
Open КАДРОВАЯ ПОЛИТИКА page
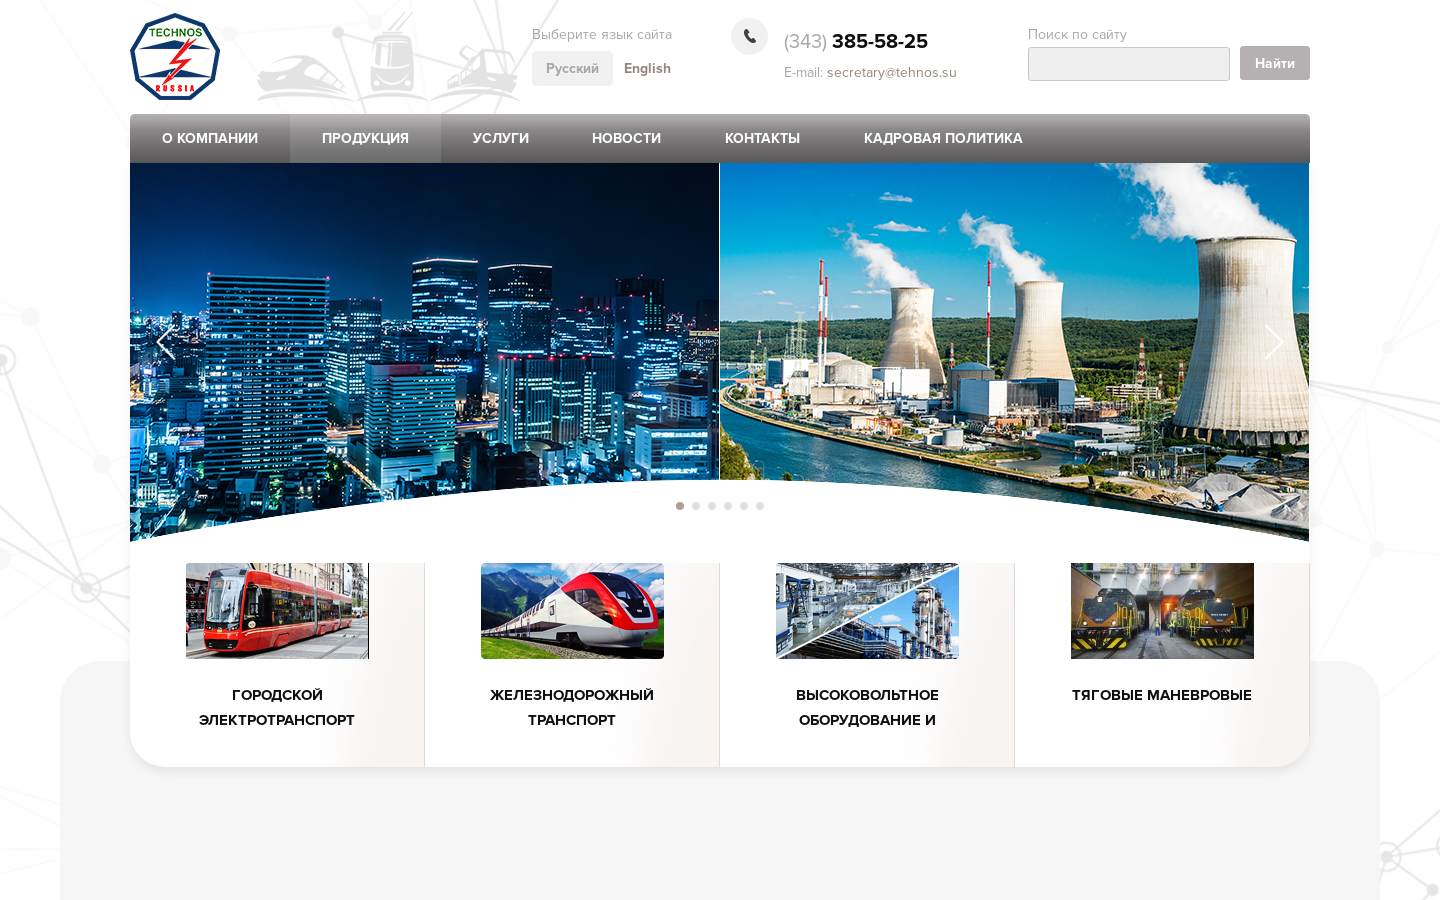[943, 138]
